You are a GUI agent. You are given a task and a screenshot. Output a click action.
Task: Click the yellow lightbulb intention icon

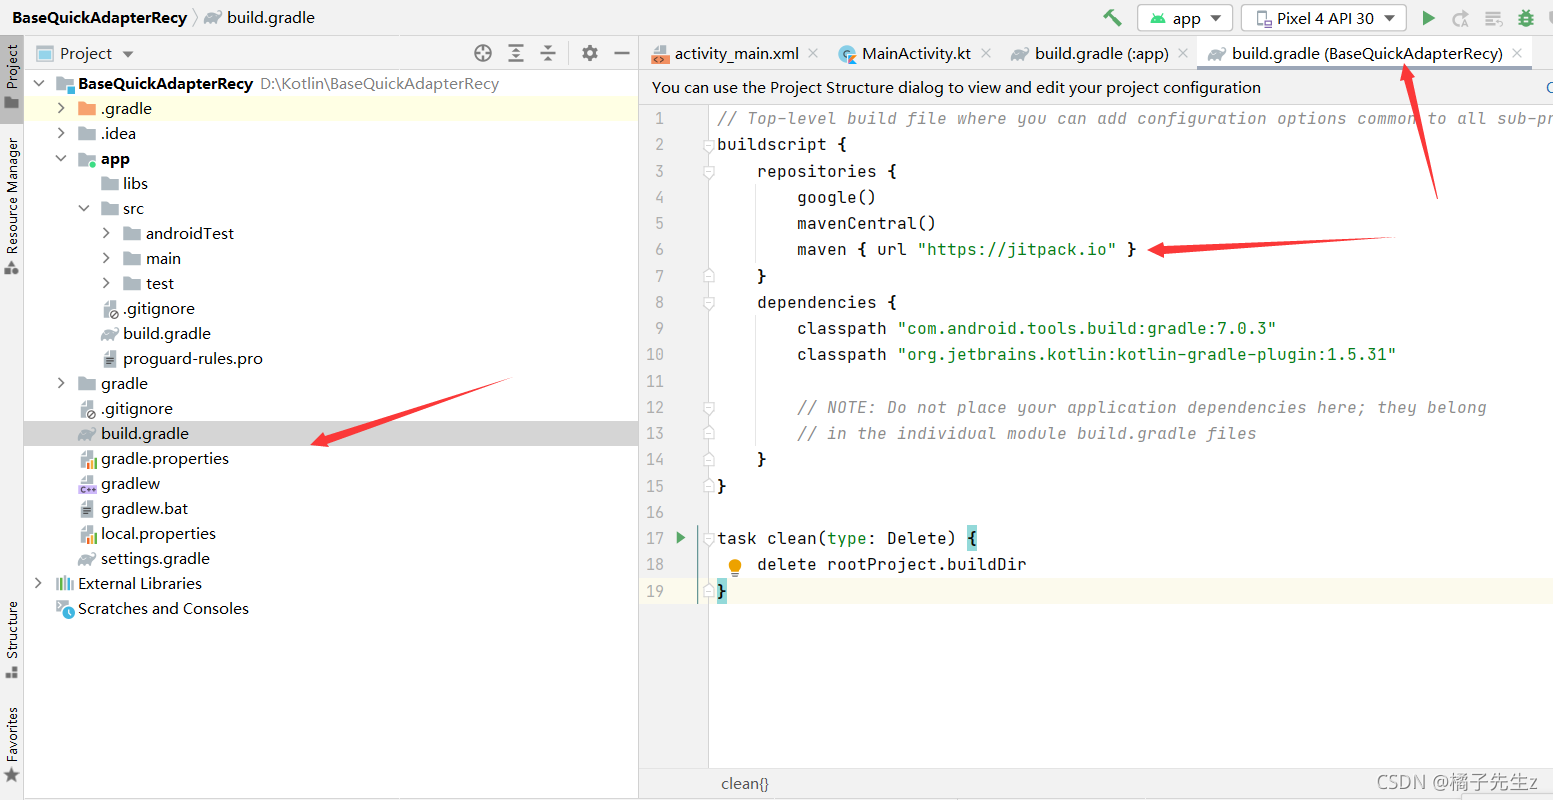point(735,567)
